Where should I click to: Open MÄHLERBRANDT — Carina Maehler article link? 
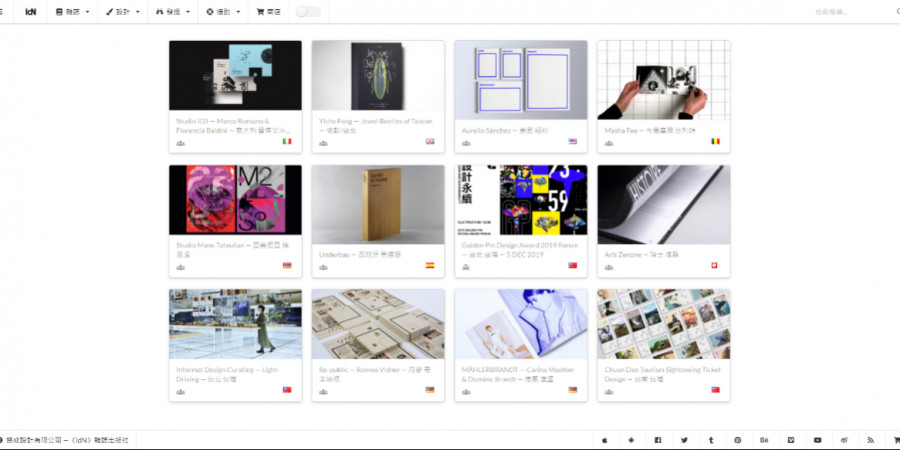point(518,374)
